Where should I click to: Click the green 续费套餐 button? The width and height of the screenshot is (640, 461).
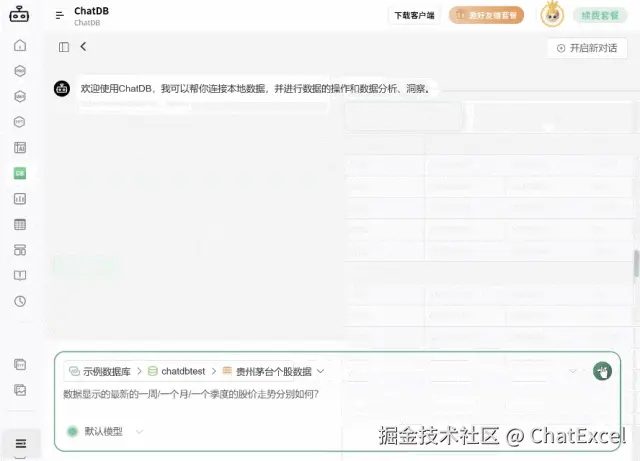600,16
